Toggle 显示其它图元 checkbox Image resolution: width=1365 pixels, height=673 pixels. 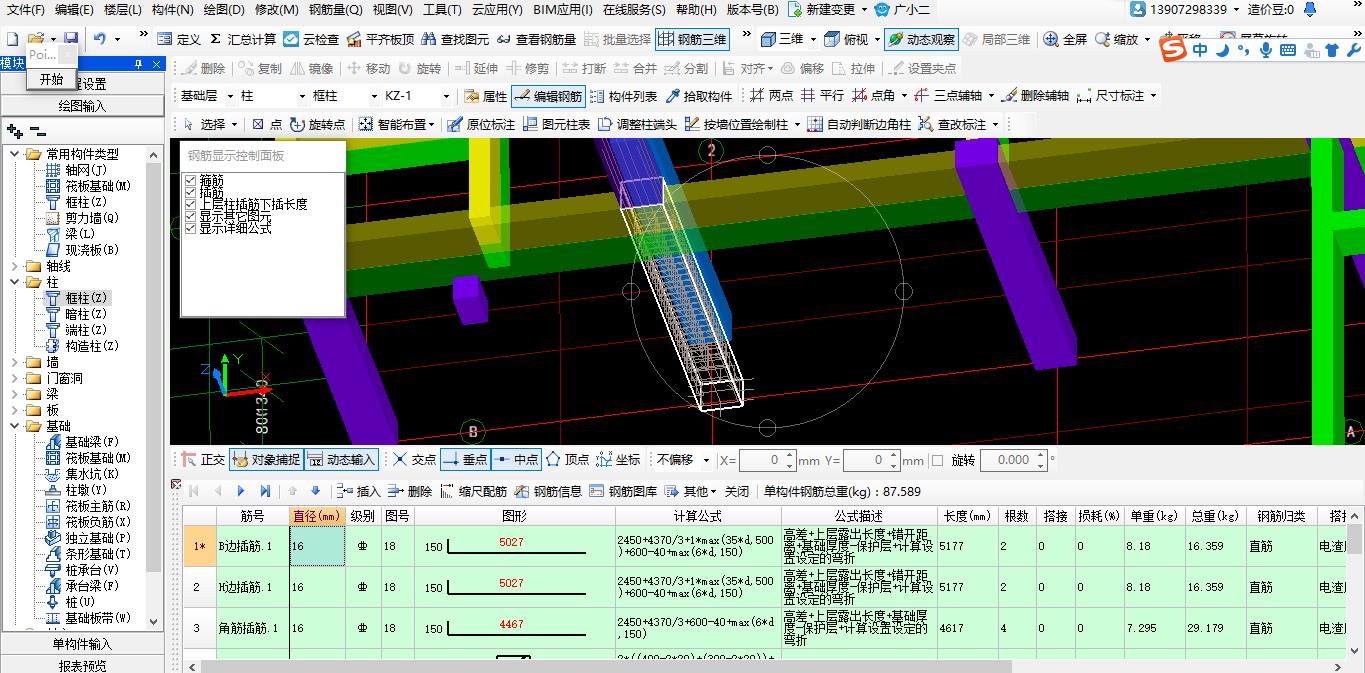pyautogui.click(x=191, y=216)
